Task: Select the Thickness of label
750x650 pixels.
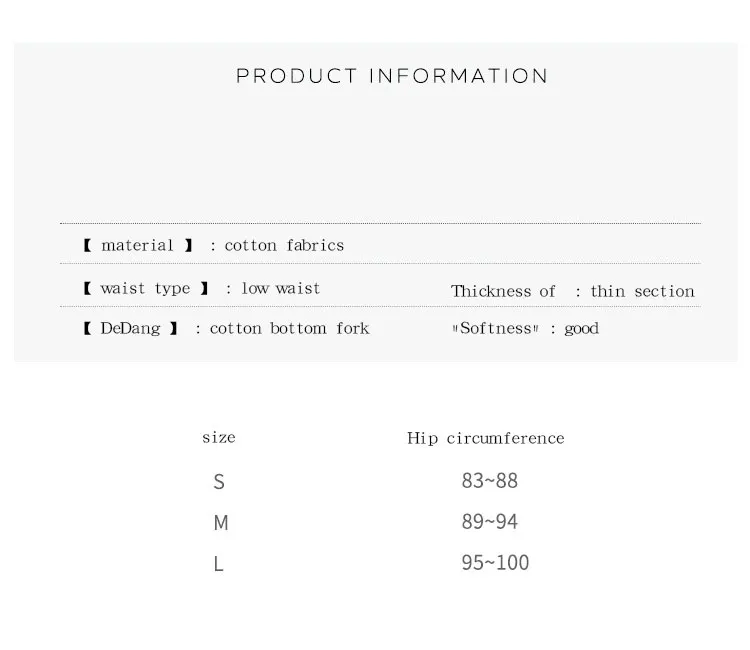Action: (x=503, y=291)
